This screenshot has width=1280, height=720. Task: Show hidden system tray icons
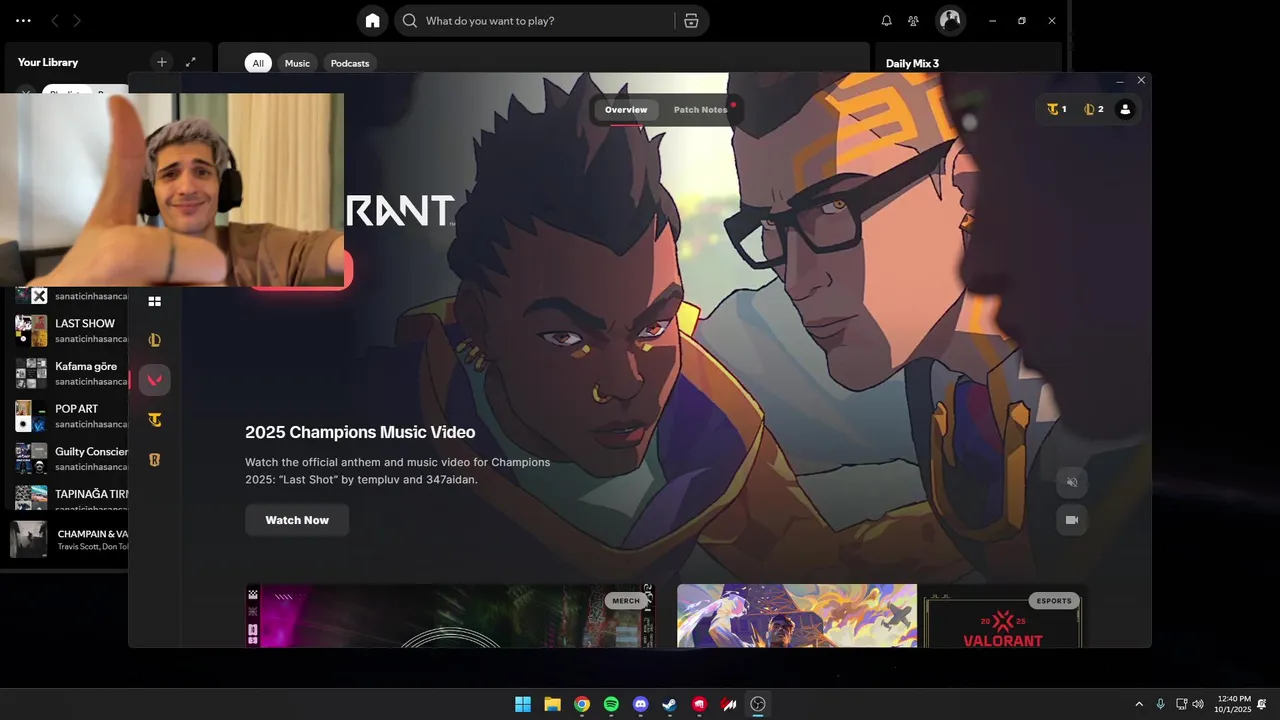[x=1138, y=704]
